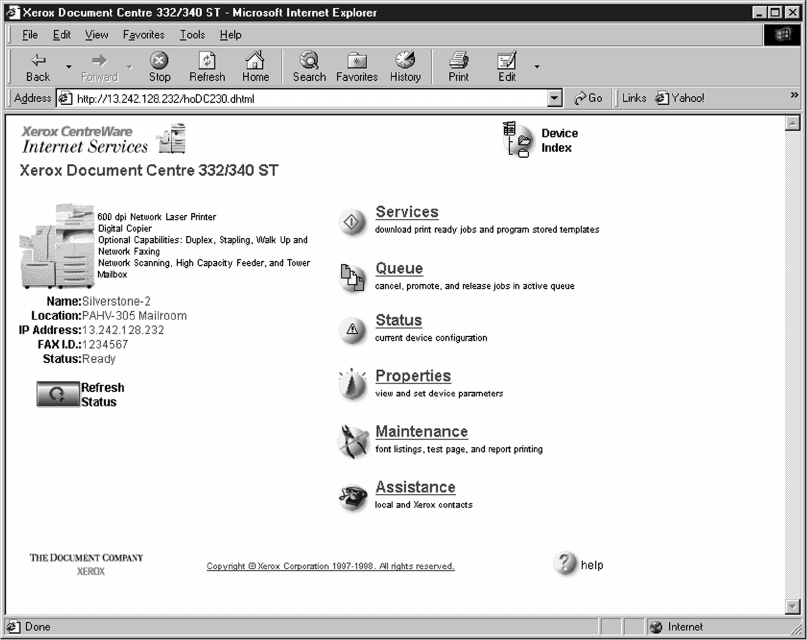Open the File menu
Viewport: 807px width, 640px height.
[x=30, y=34]
